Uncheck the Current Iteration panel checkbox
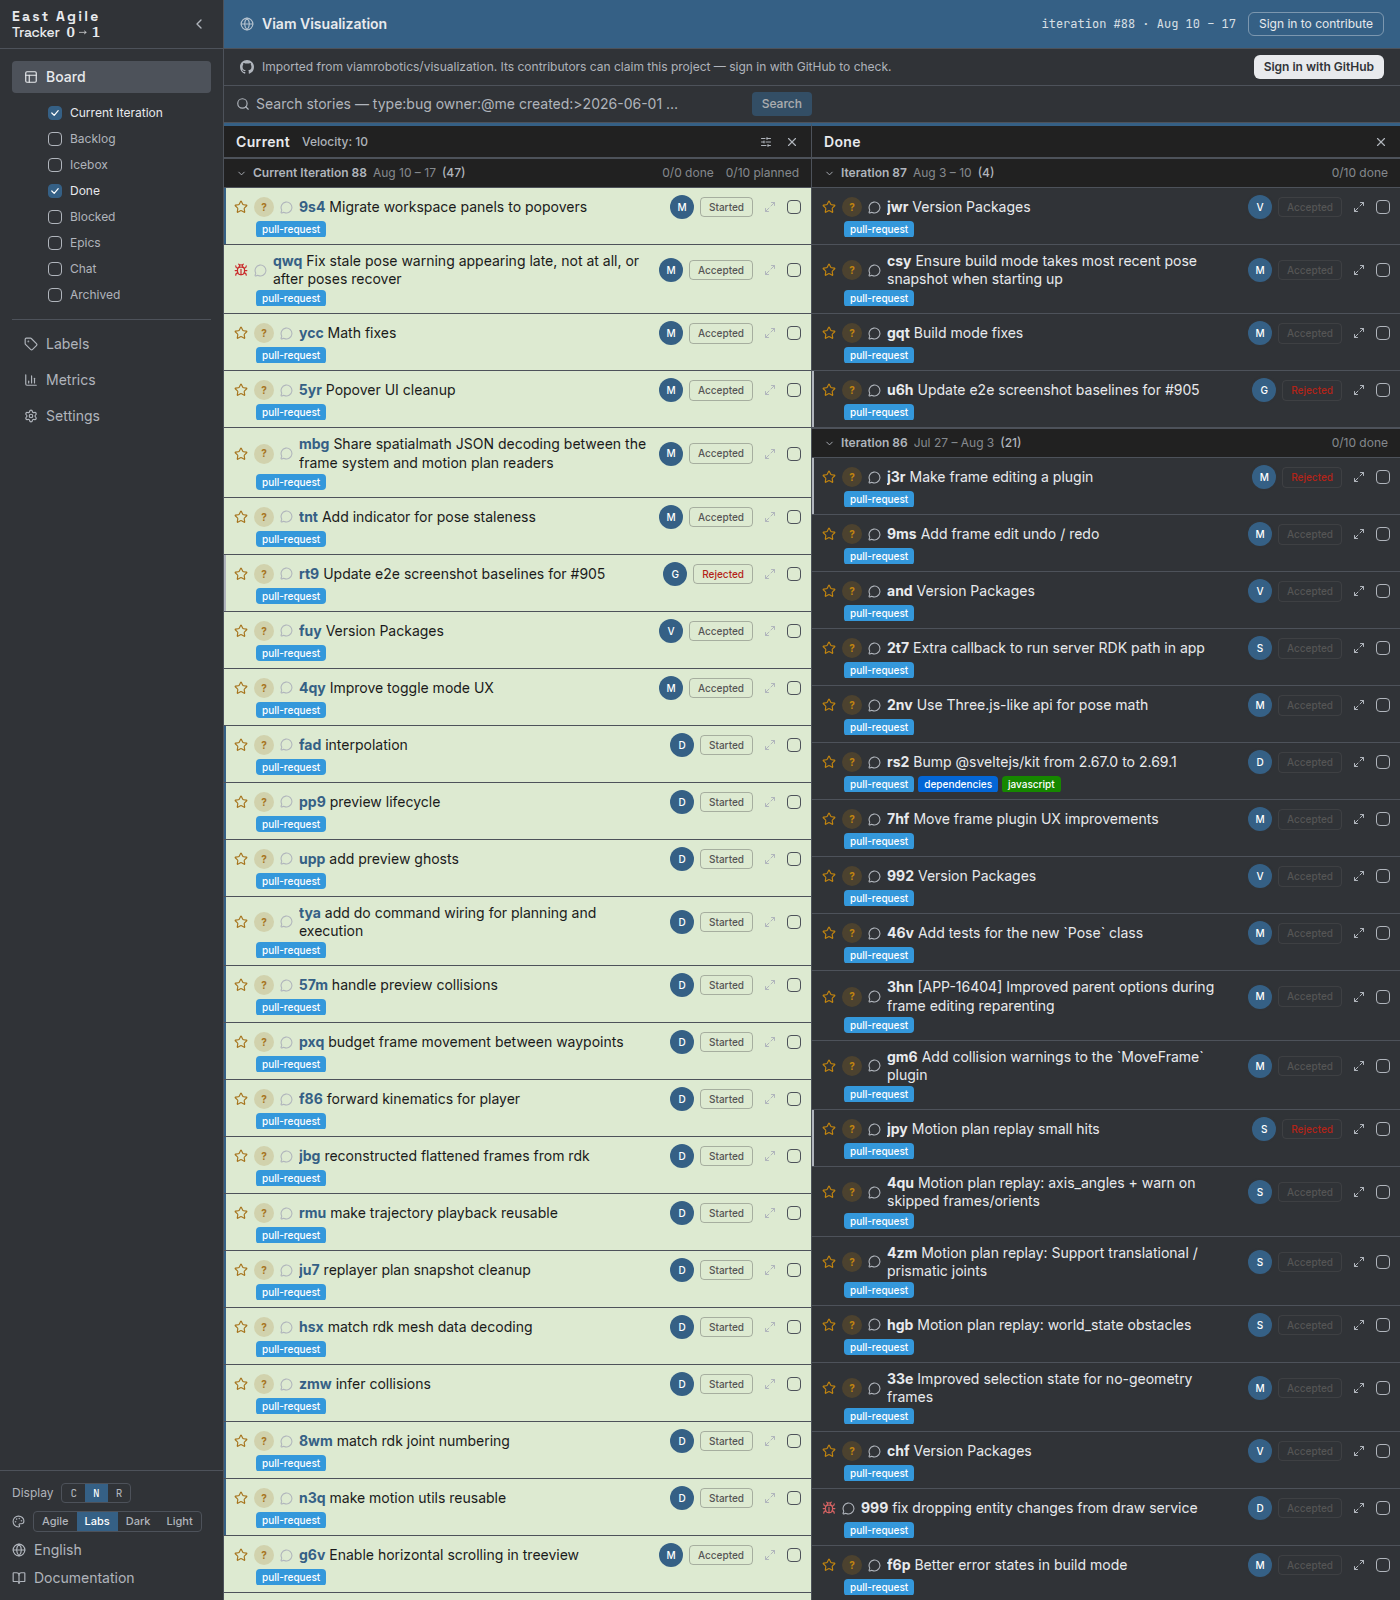The width and height of the screenshot is (1400, 1600). tap(55, 113)
